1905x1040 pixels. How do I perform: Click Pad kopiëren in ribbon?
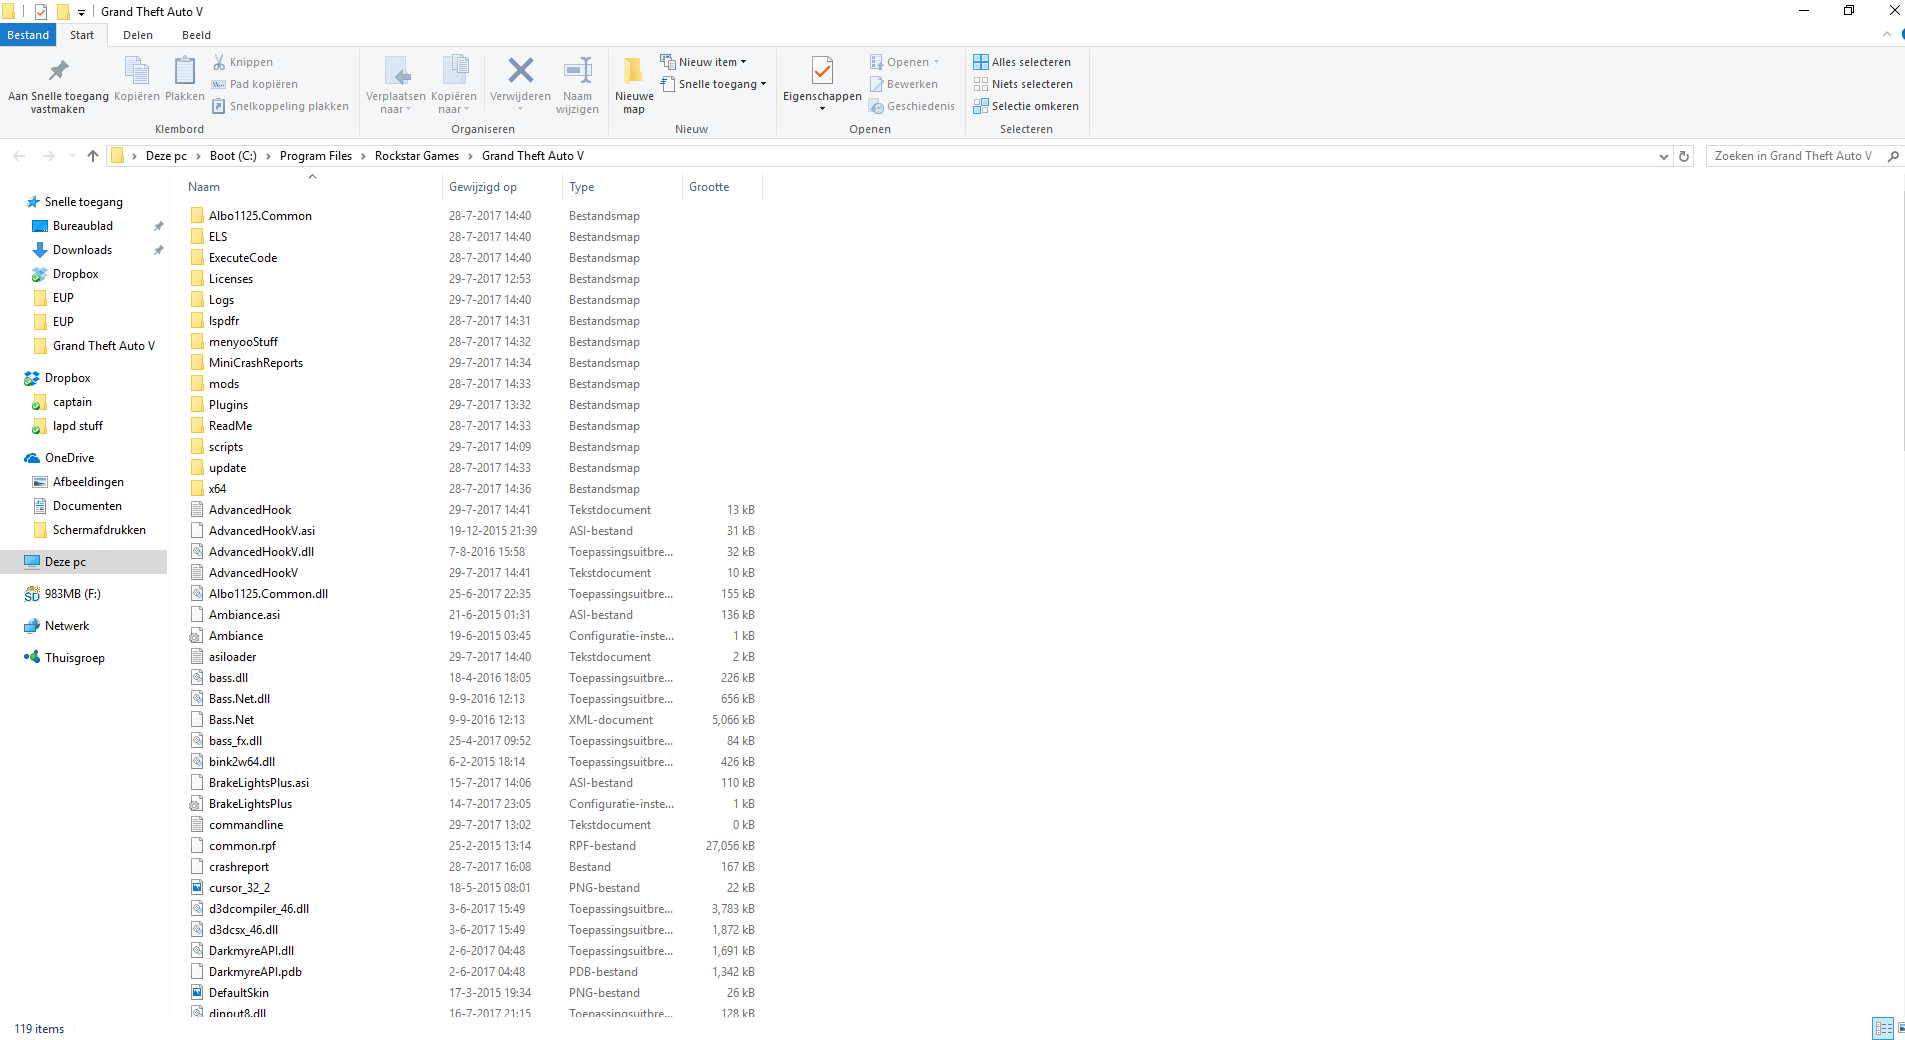click(x=255, y=84)
